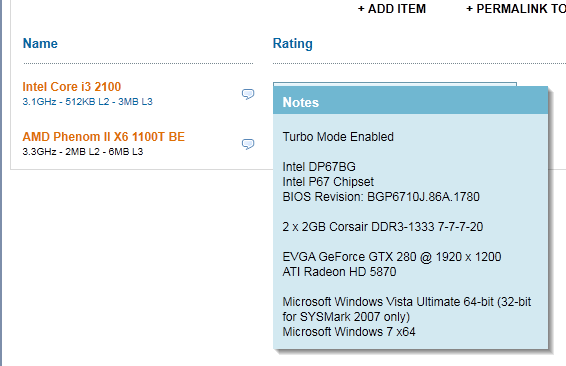Open the AMD Phenom II X6 1100T BE link
Screen dimensions: 566x366
coord(104,137)
